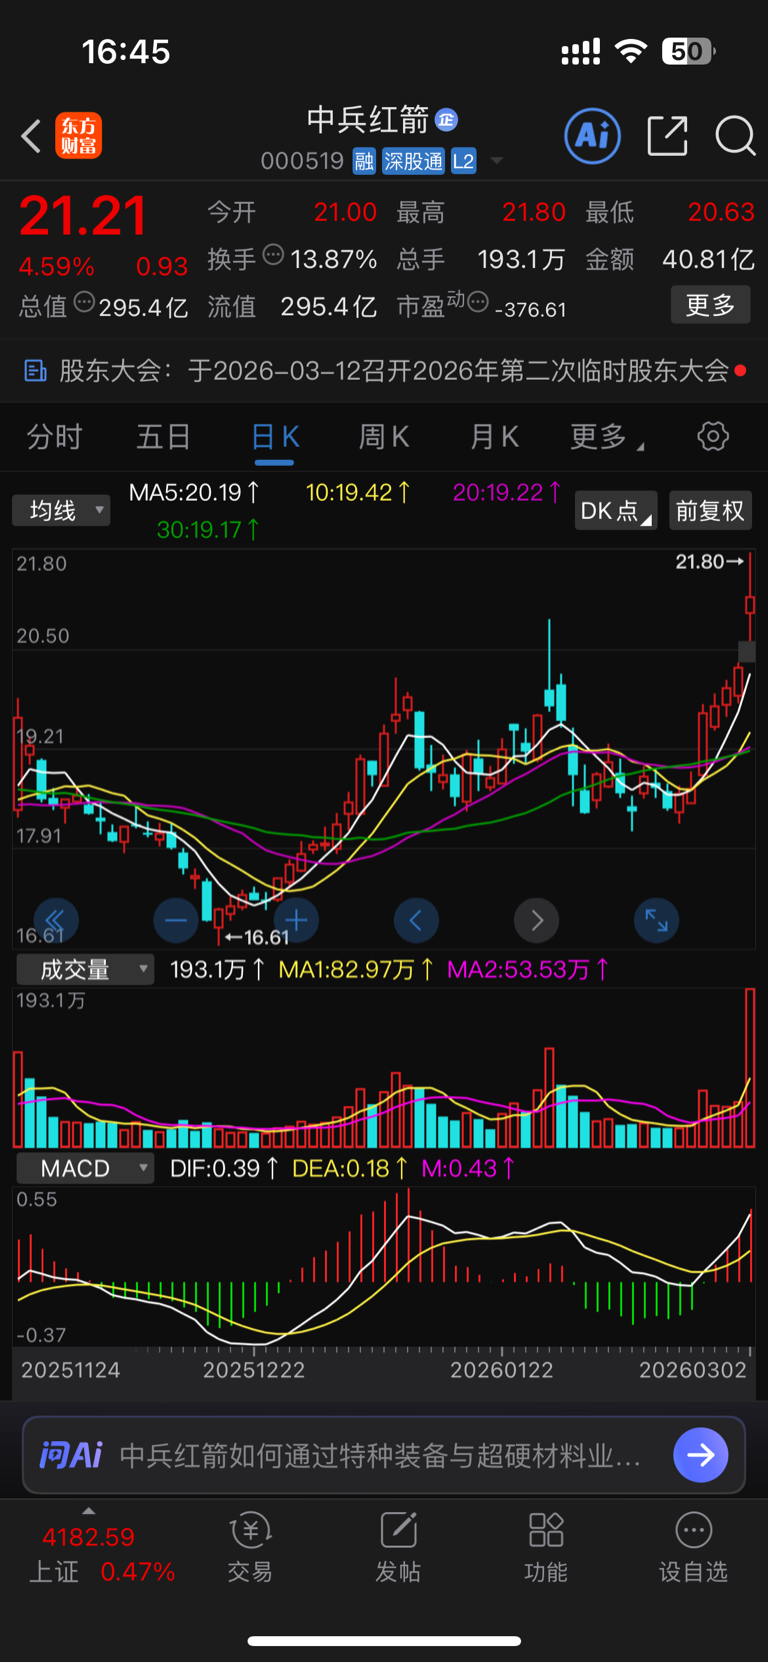Jump to earliest candles double-arrow button
768x1663 pixels.
[56, 920]
